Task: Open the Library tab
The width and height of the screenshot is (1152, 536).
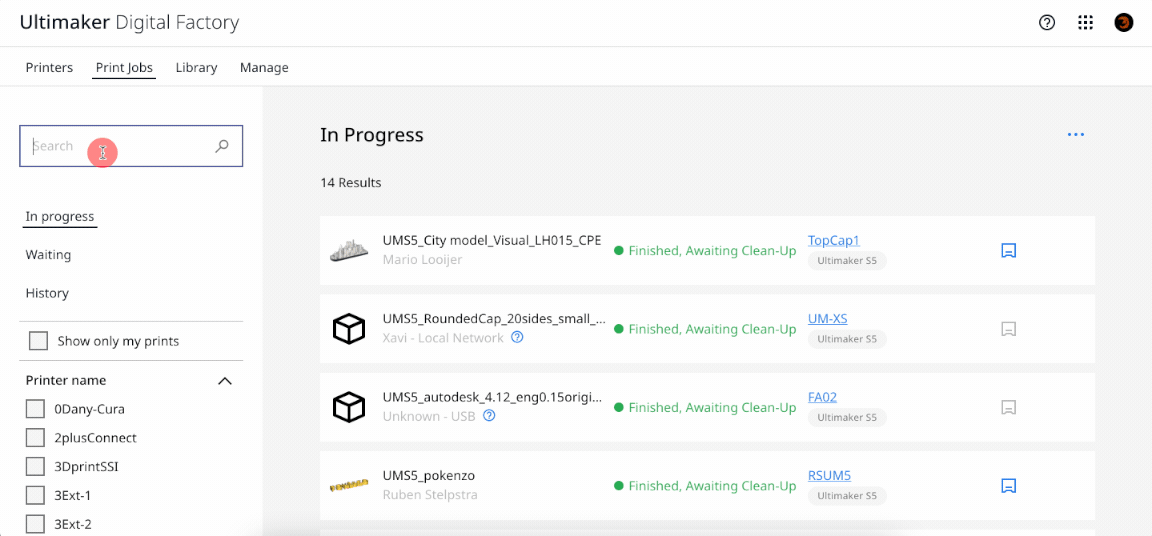Action: point(196,68)
